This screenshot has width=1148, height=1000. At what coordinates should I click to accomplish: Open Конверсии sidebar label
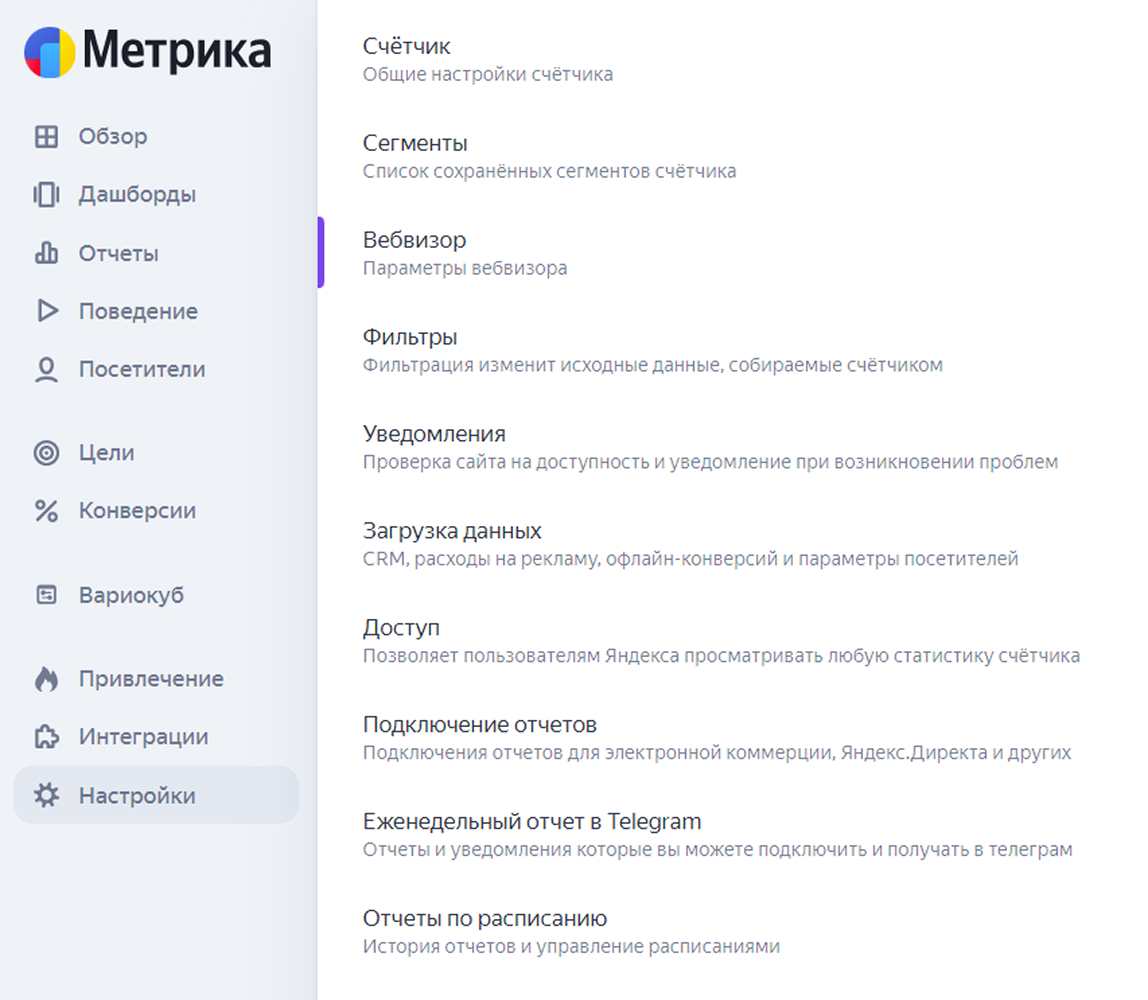[138, 510]
